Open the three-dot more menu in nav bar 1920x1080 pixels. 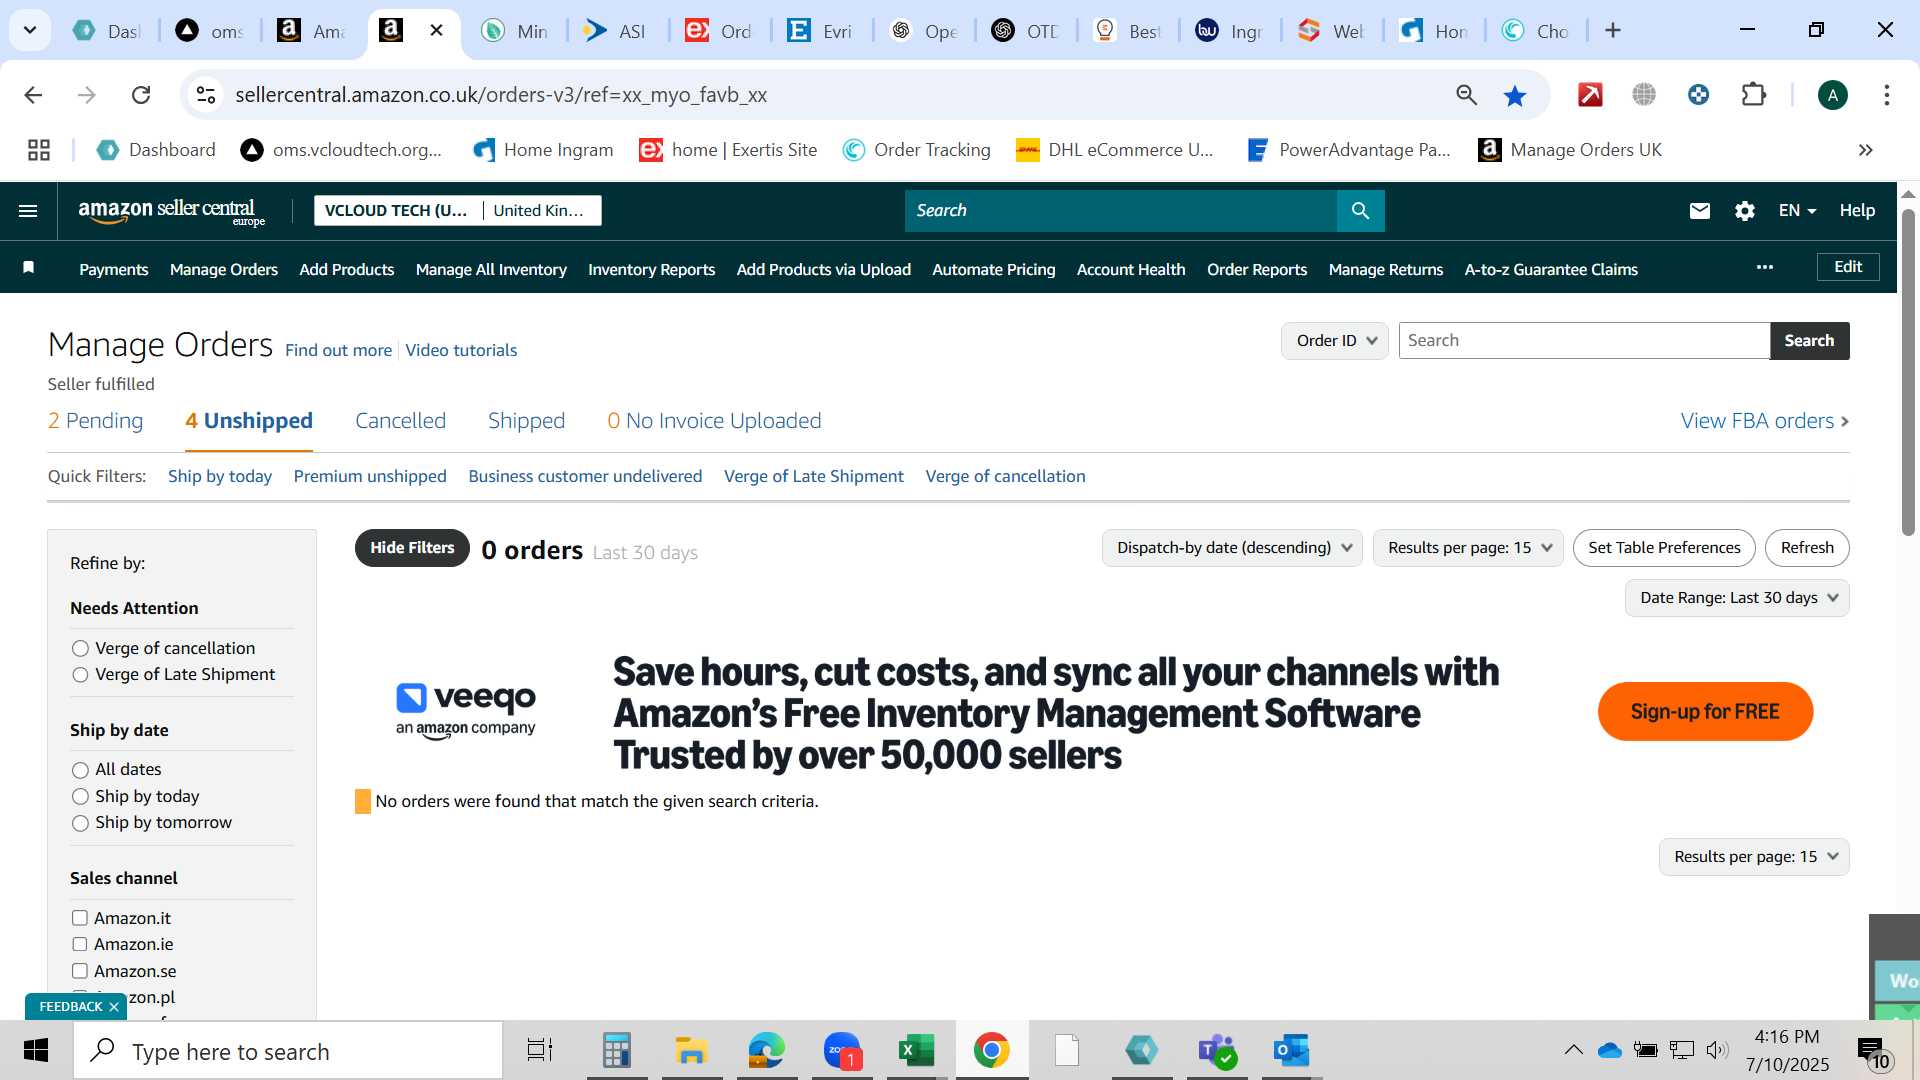pos(1765,267)
